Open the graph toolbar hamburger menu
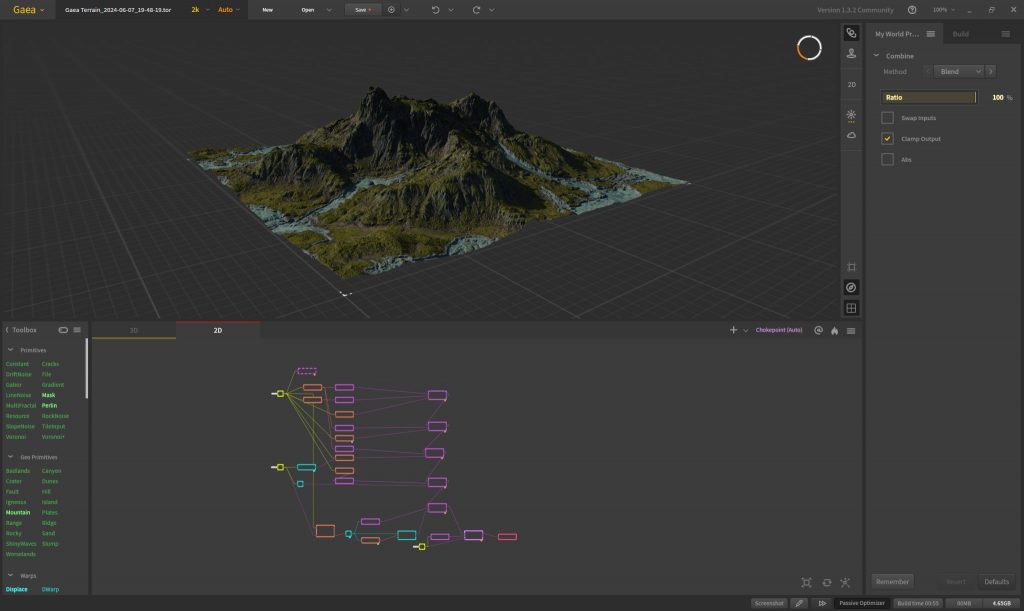The height and width of the screenshot is (611, 1024). (851, 331)
